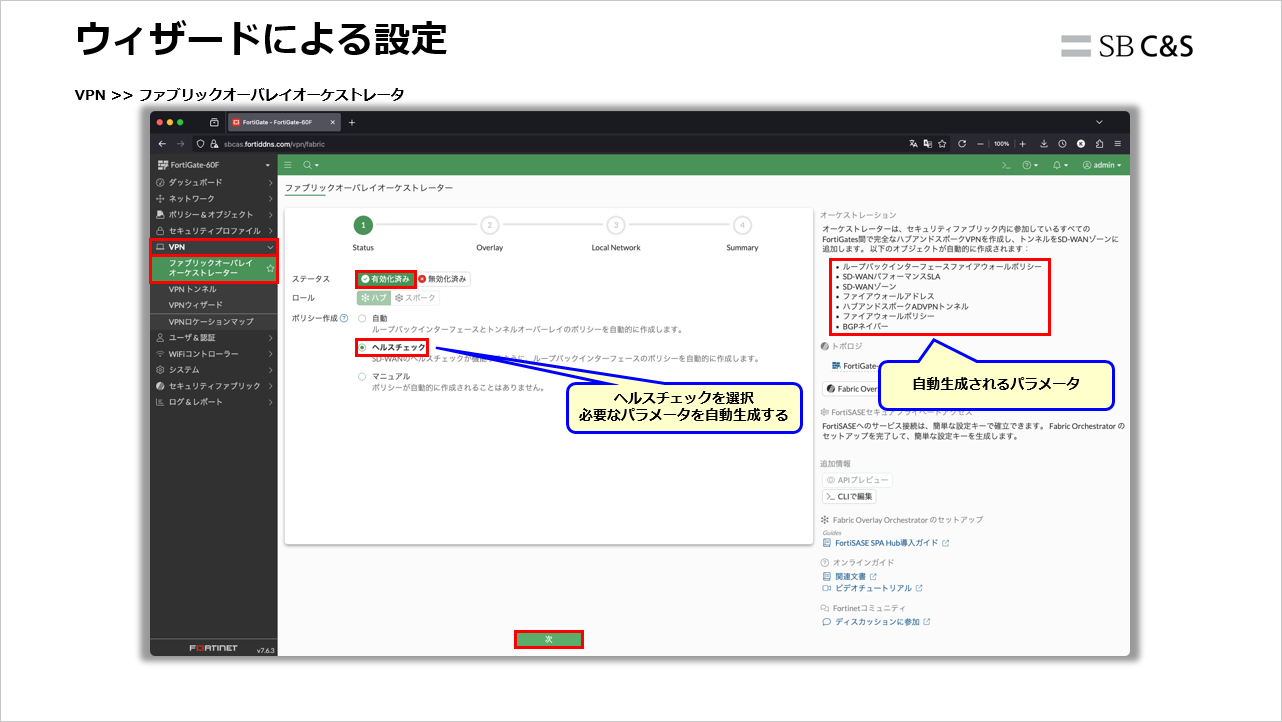Click the firefox view icon left of the tab
Viewport: 1282px width, 722px height.
pos(214,122)
